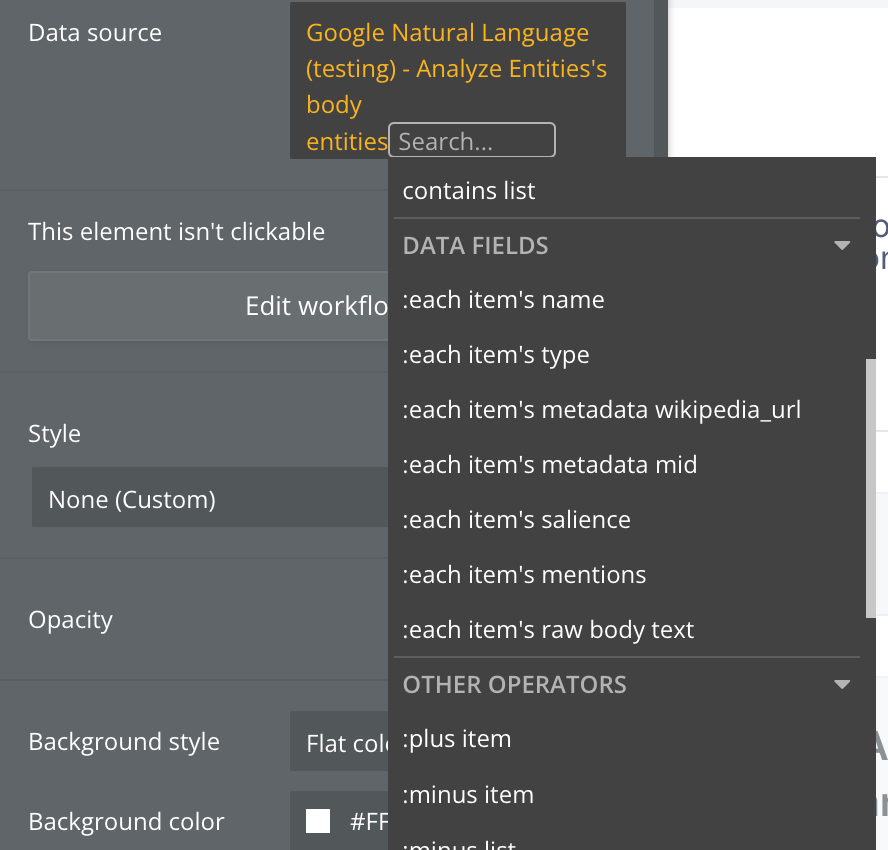Choose ':each item's type' option

[495, 355]
